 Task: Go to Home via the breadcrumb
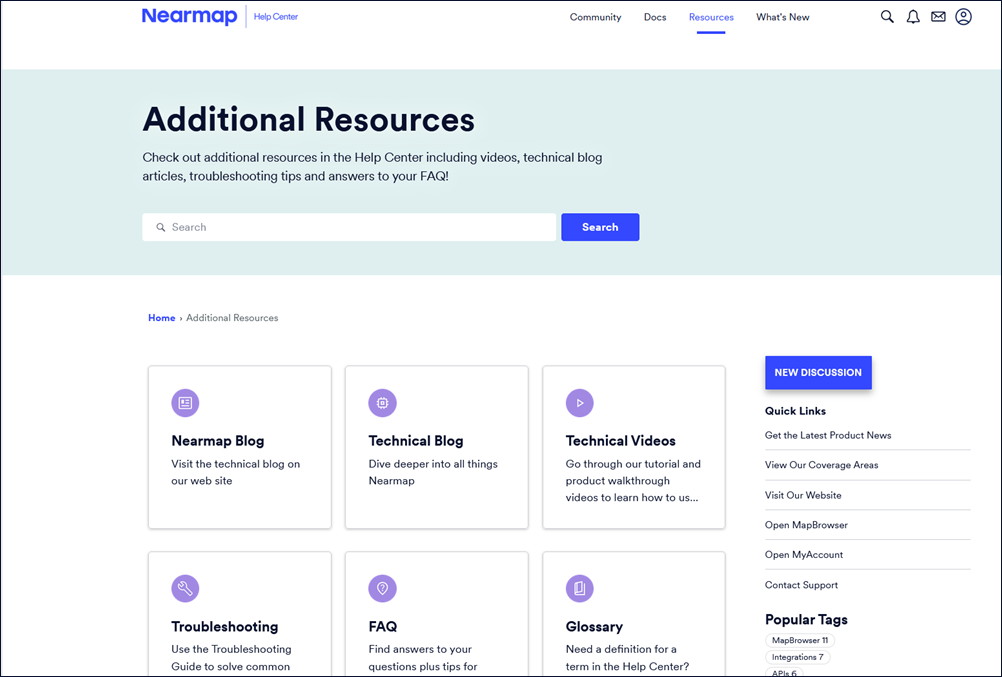[162, 318]
